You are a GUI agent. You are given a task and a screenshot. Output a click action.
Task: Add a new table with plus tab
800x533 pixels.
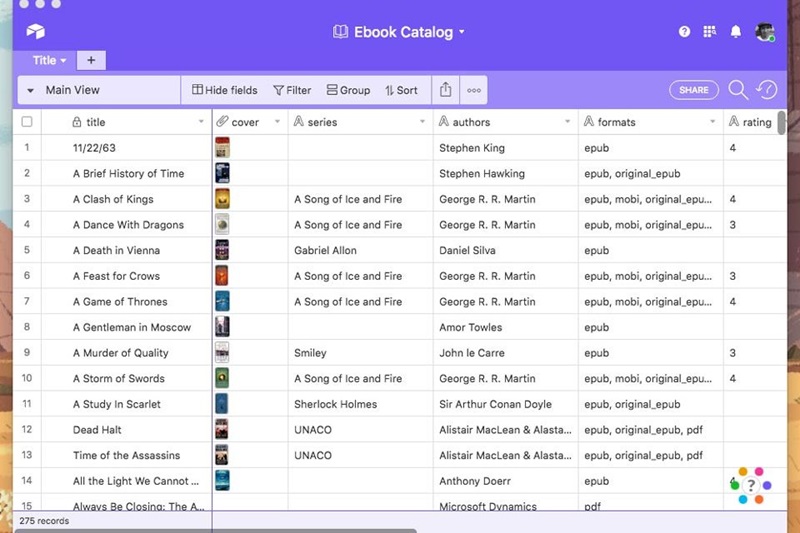[91, 60]
